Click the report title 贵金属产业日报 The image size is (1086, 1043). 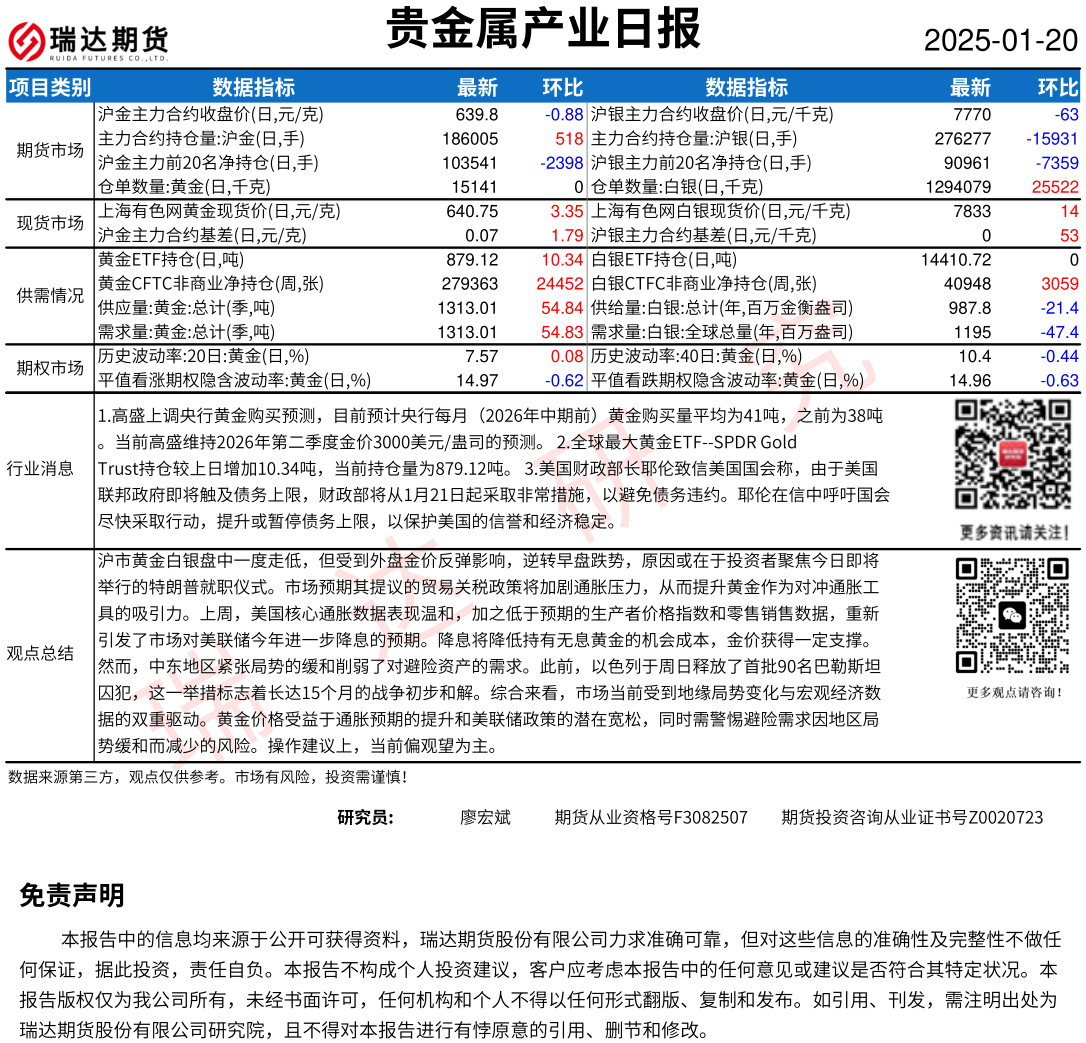click(x=543, y=29)
